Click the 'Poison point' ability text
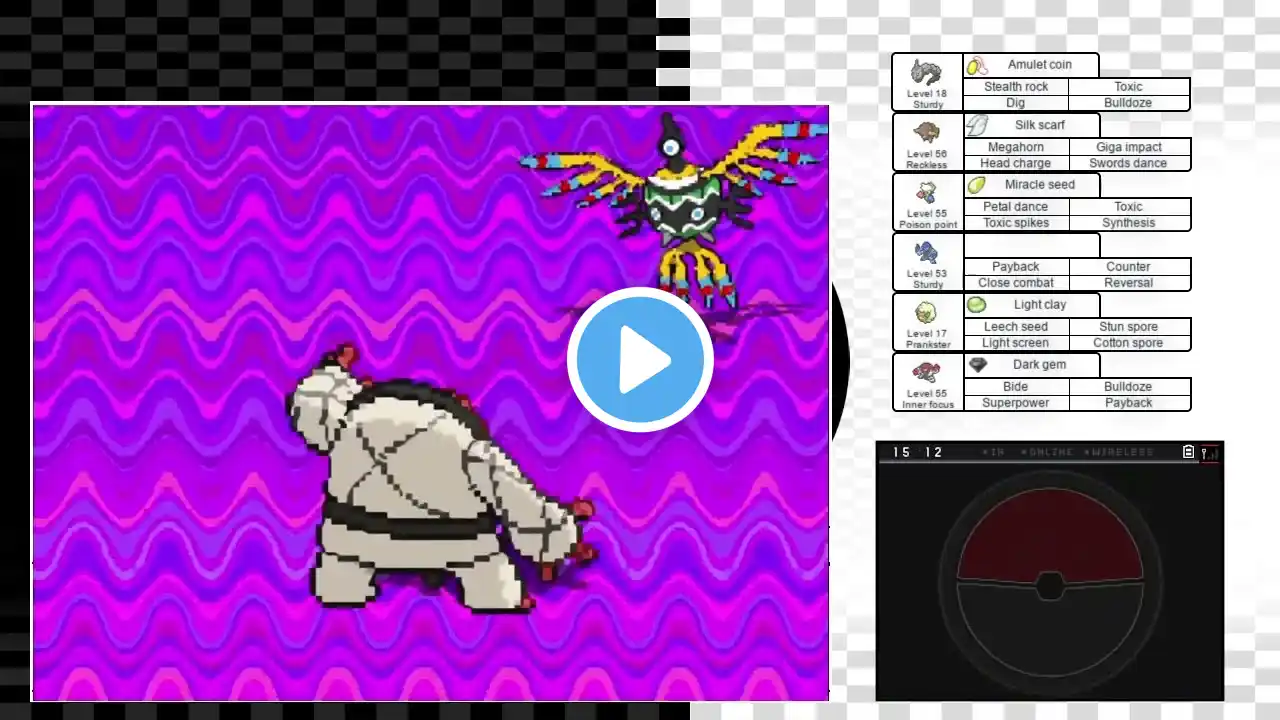 928,225
